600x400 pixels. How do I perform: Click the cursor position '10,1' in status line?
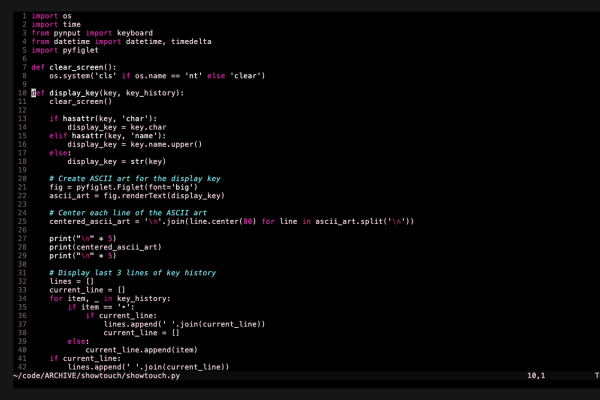tap(536, 376)
